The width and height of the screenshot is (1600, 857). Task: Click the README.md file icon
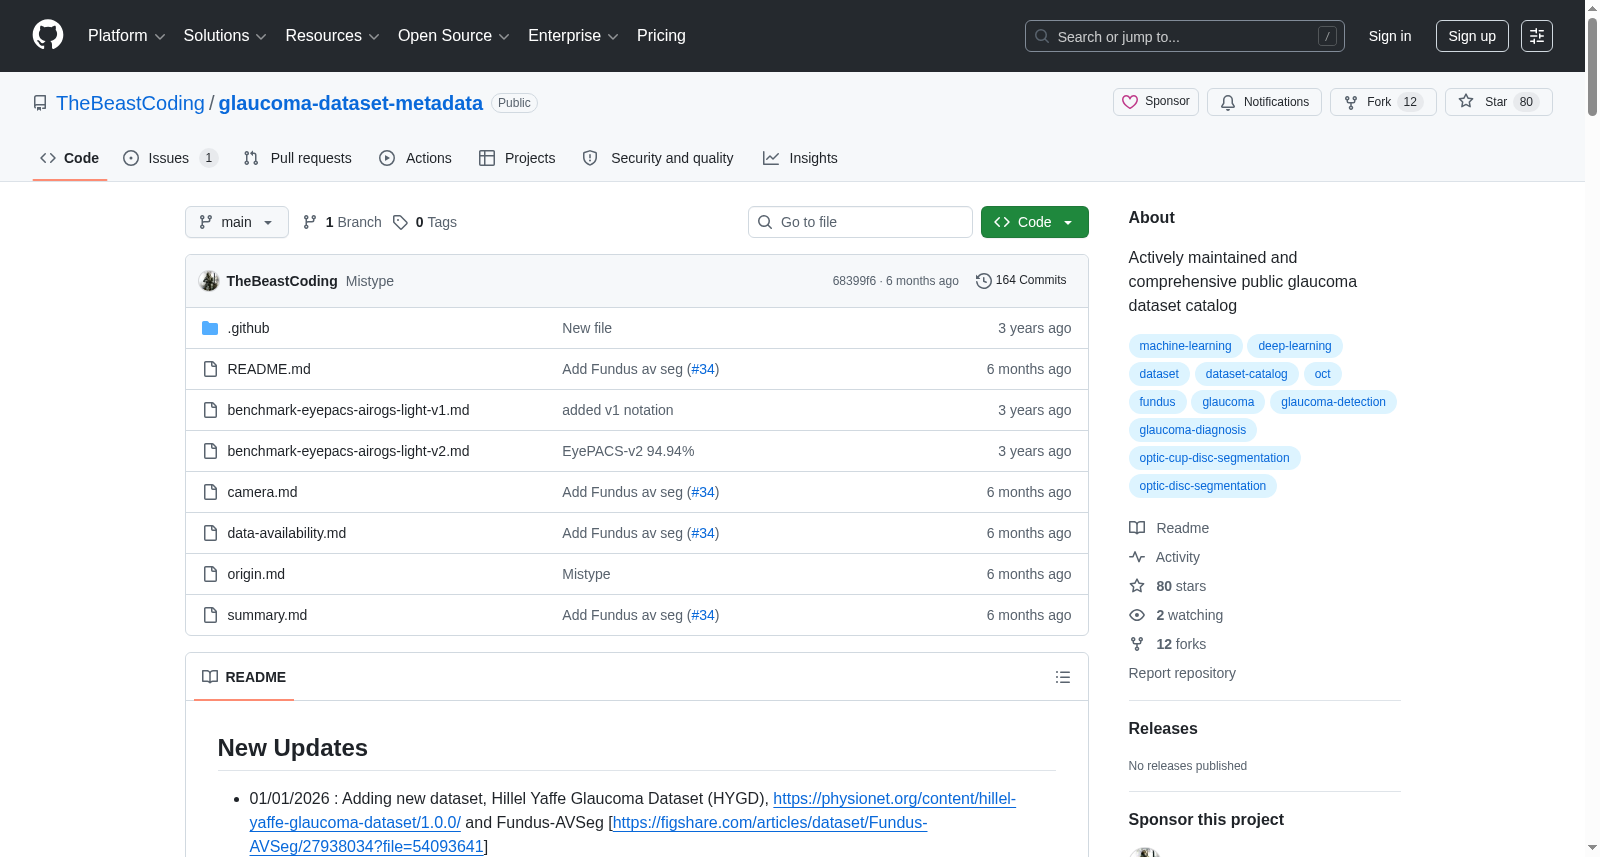210,369
